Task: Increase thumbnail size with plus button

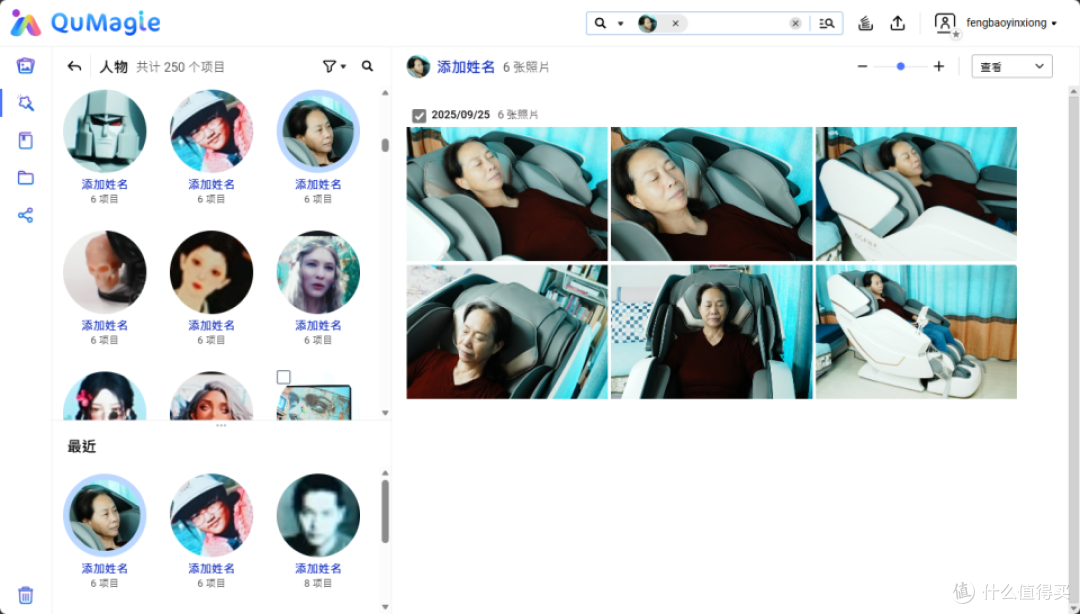Action: (939, 66)
